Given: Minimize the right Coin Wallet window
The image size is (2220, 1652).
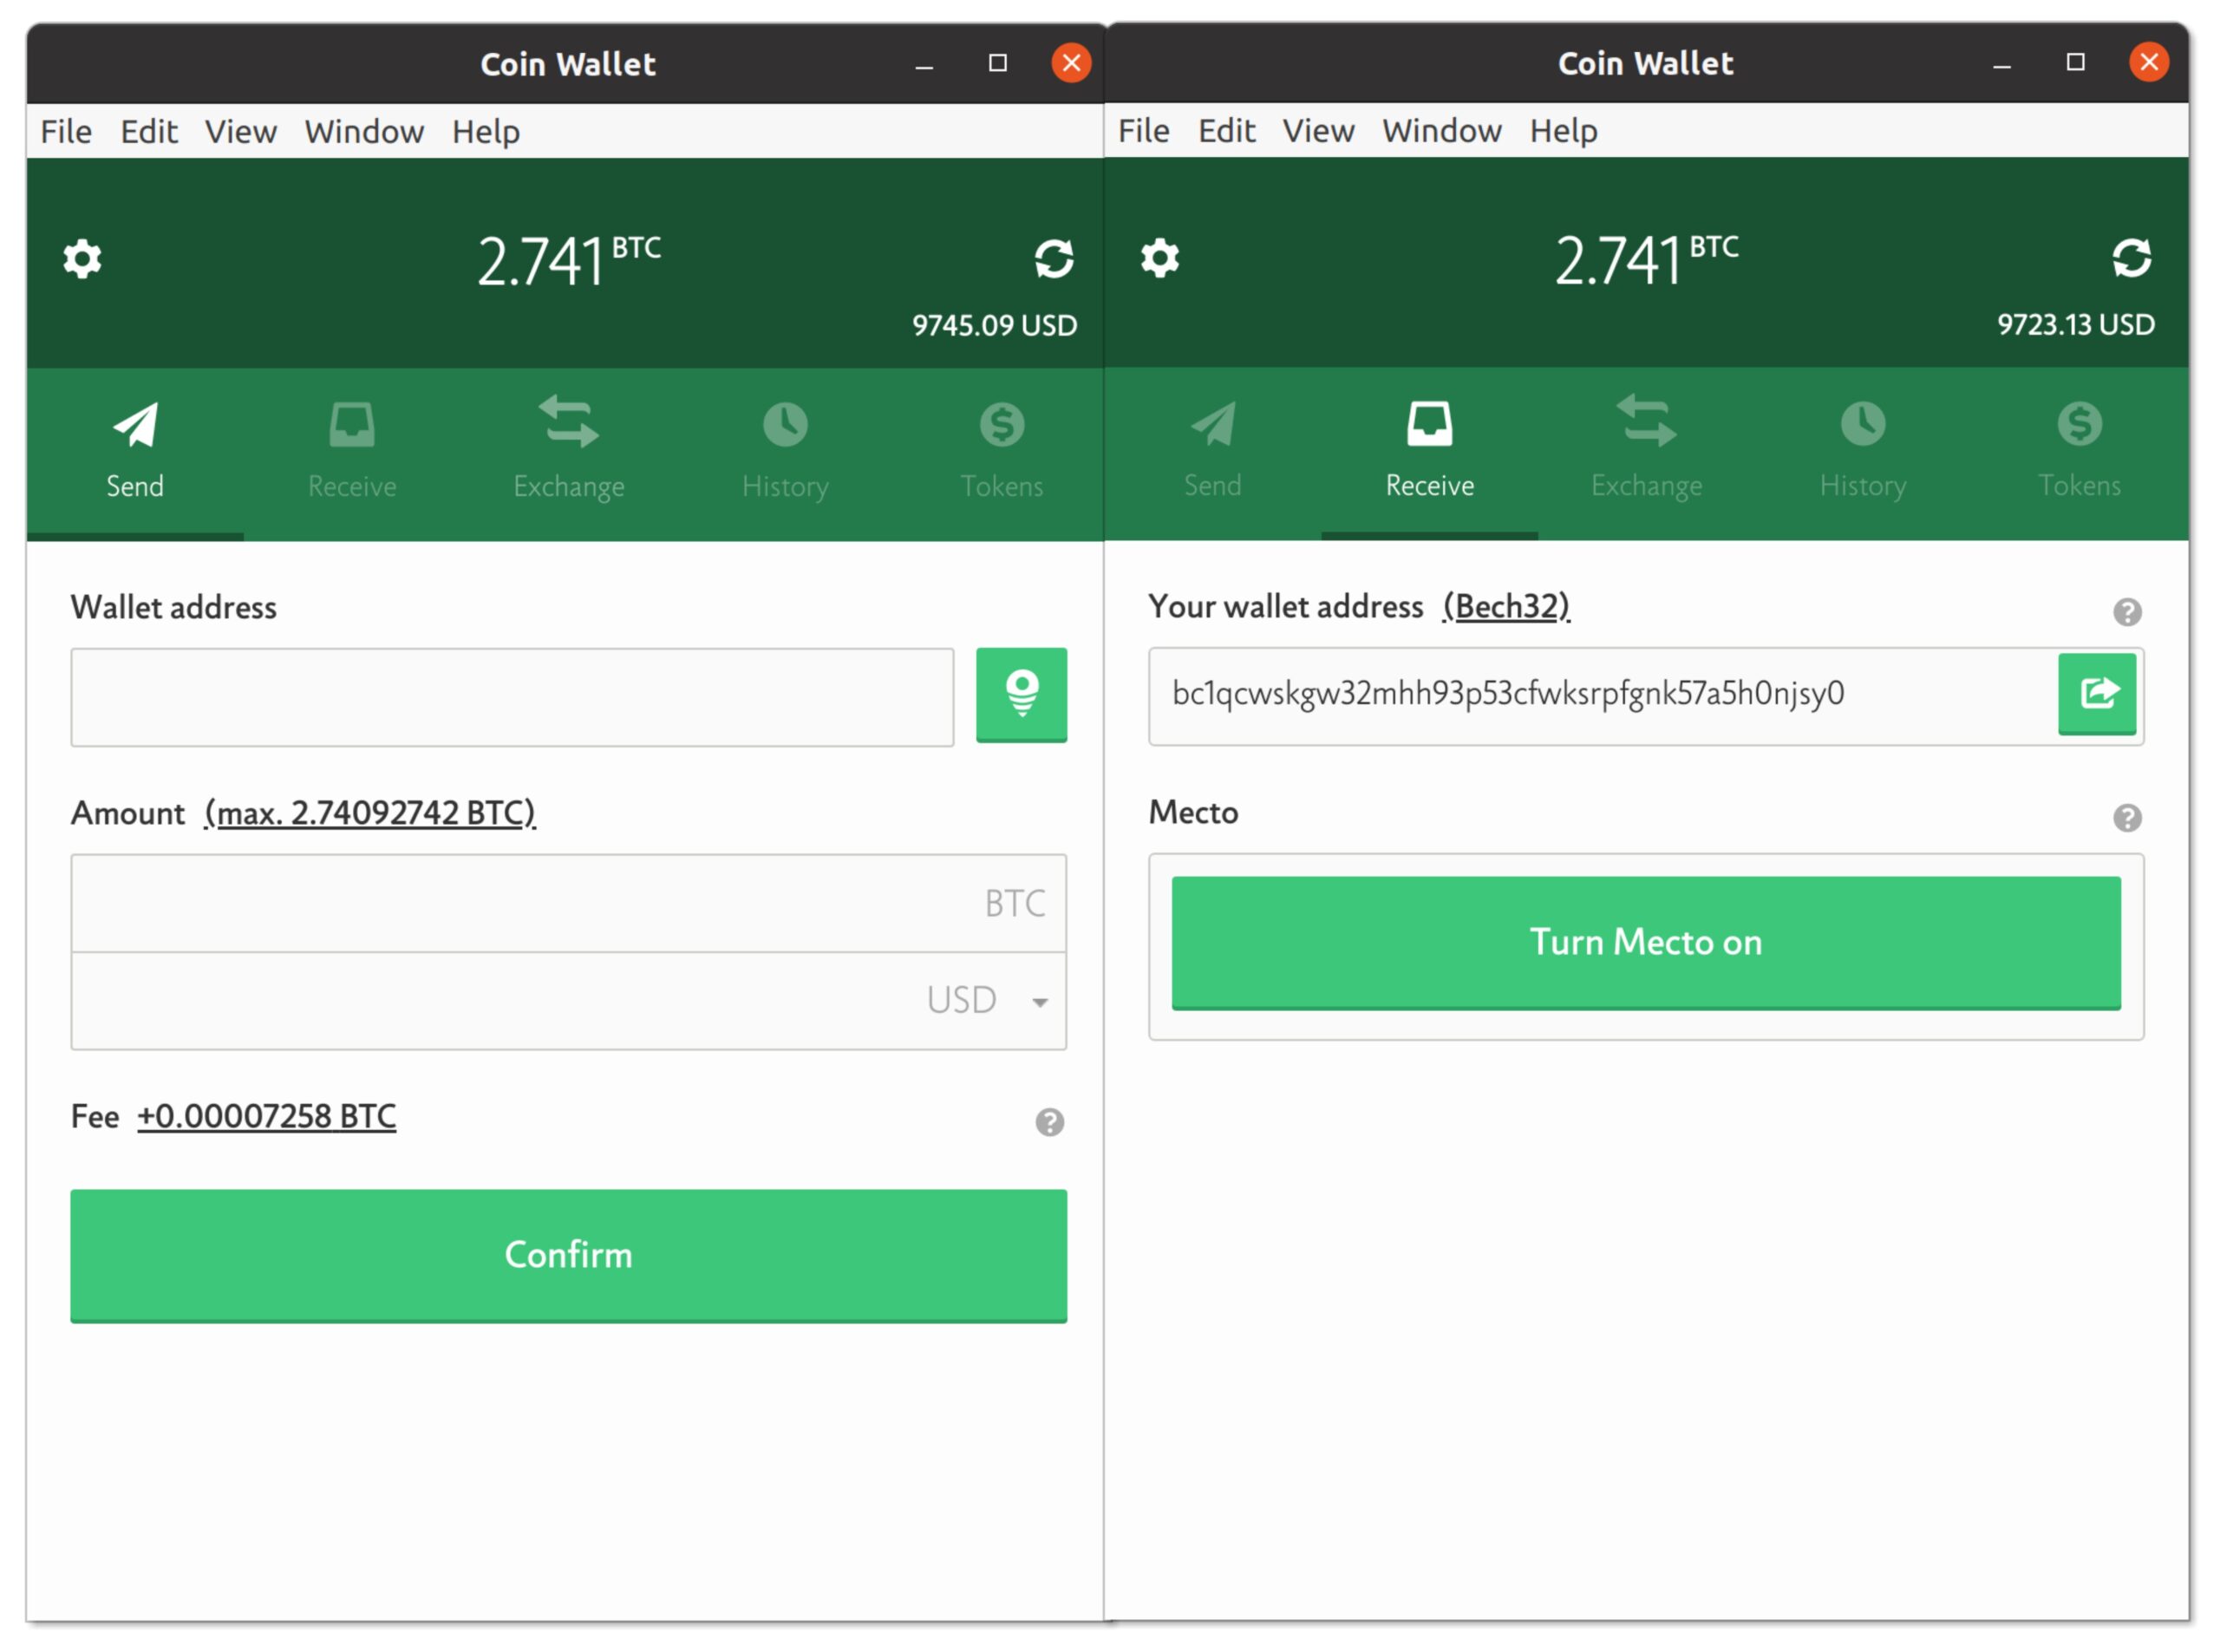Looking at the screenshot, I should (x=2002, y=63).
